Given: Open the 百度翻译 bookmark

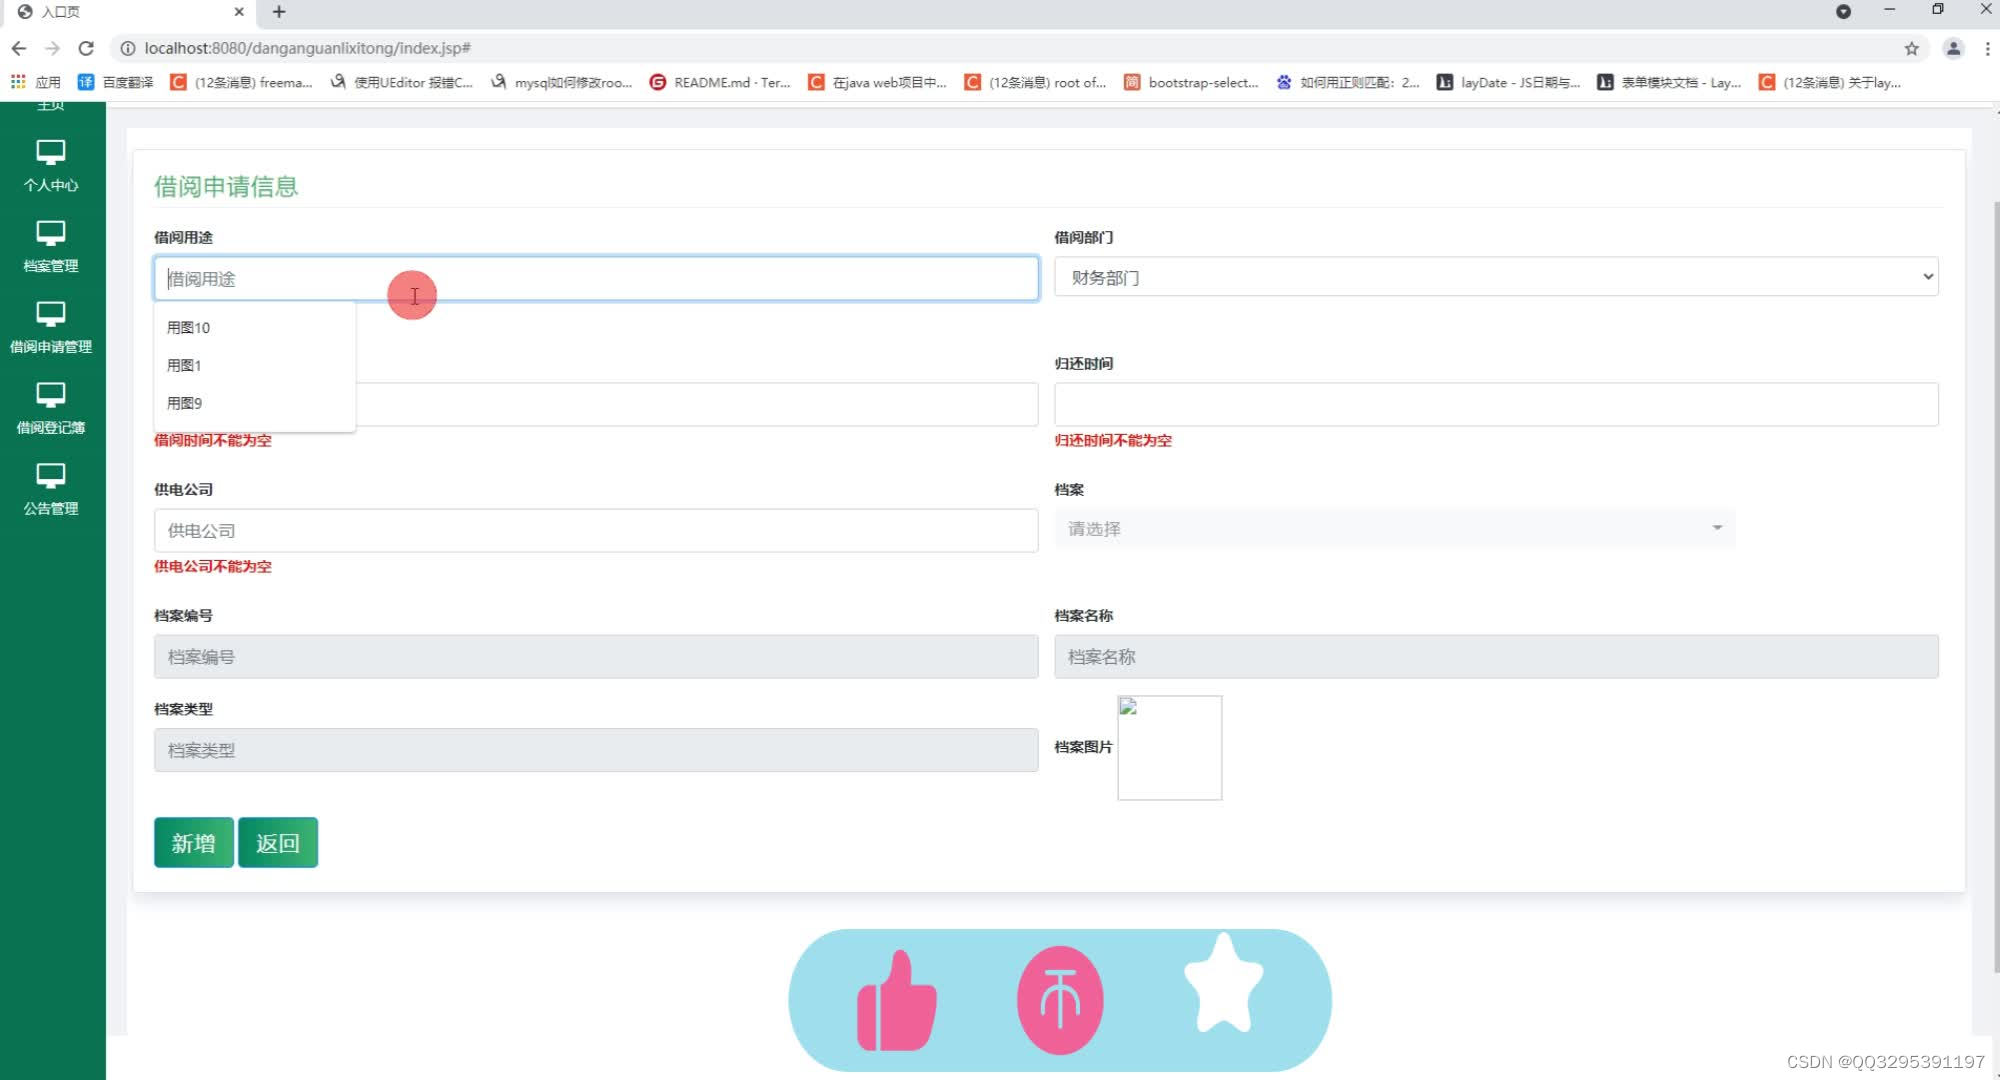Looking at the screenshot, I should click(116, 82).
